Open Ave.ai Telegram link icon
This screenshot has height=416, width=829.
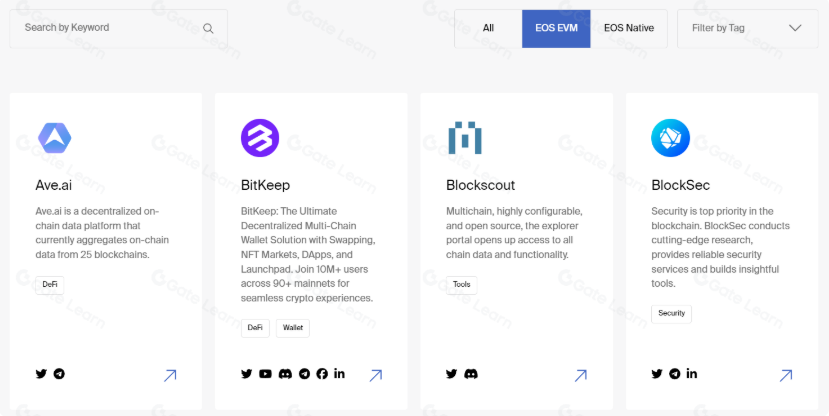pyautogui.click(x=59, y=374)
